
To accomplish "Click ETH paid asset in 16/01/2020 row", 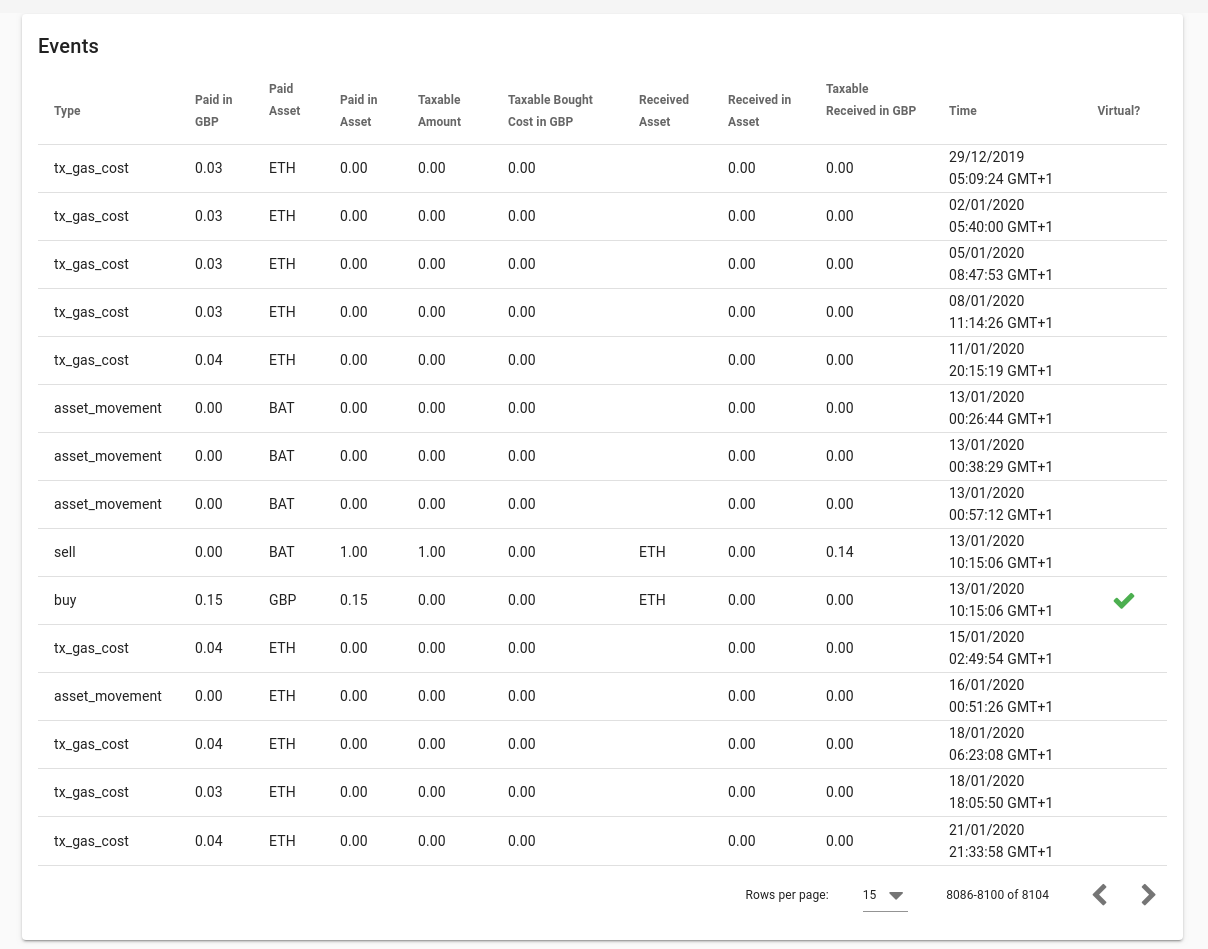I will tap(282, 696).
